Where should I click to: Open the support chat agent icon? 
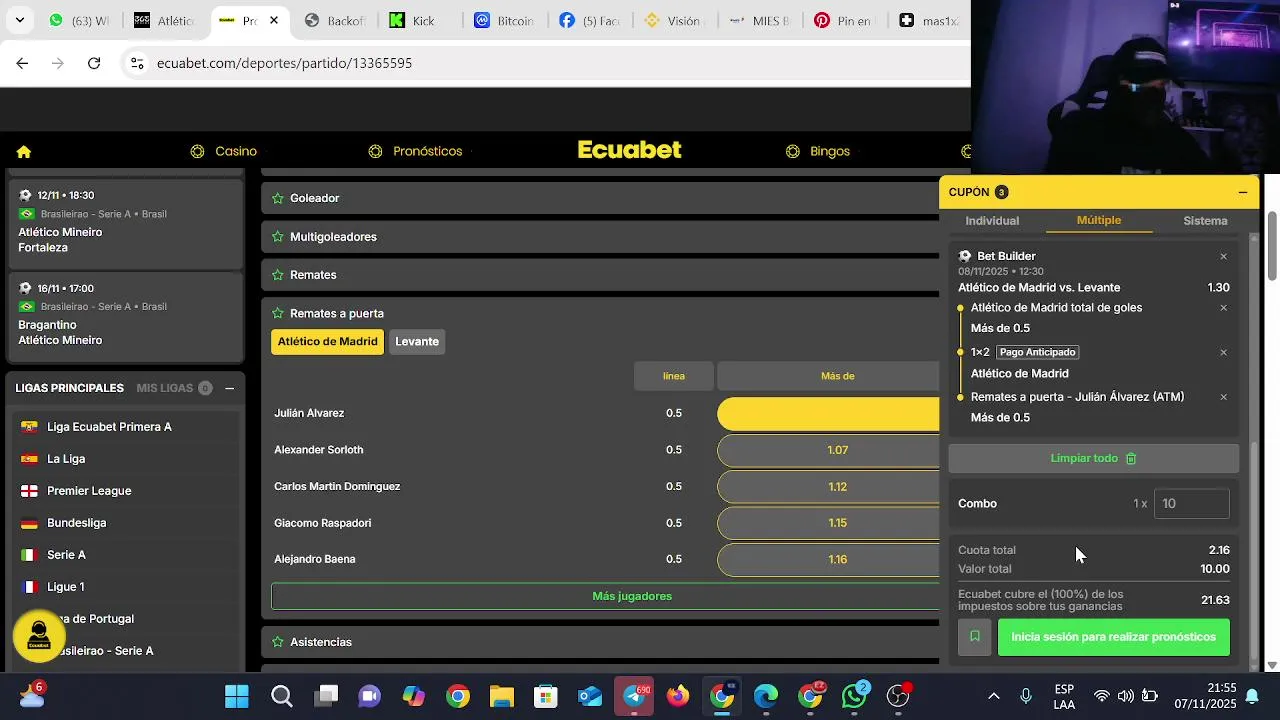(39, 635)
